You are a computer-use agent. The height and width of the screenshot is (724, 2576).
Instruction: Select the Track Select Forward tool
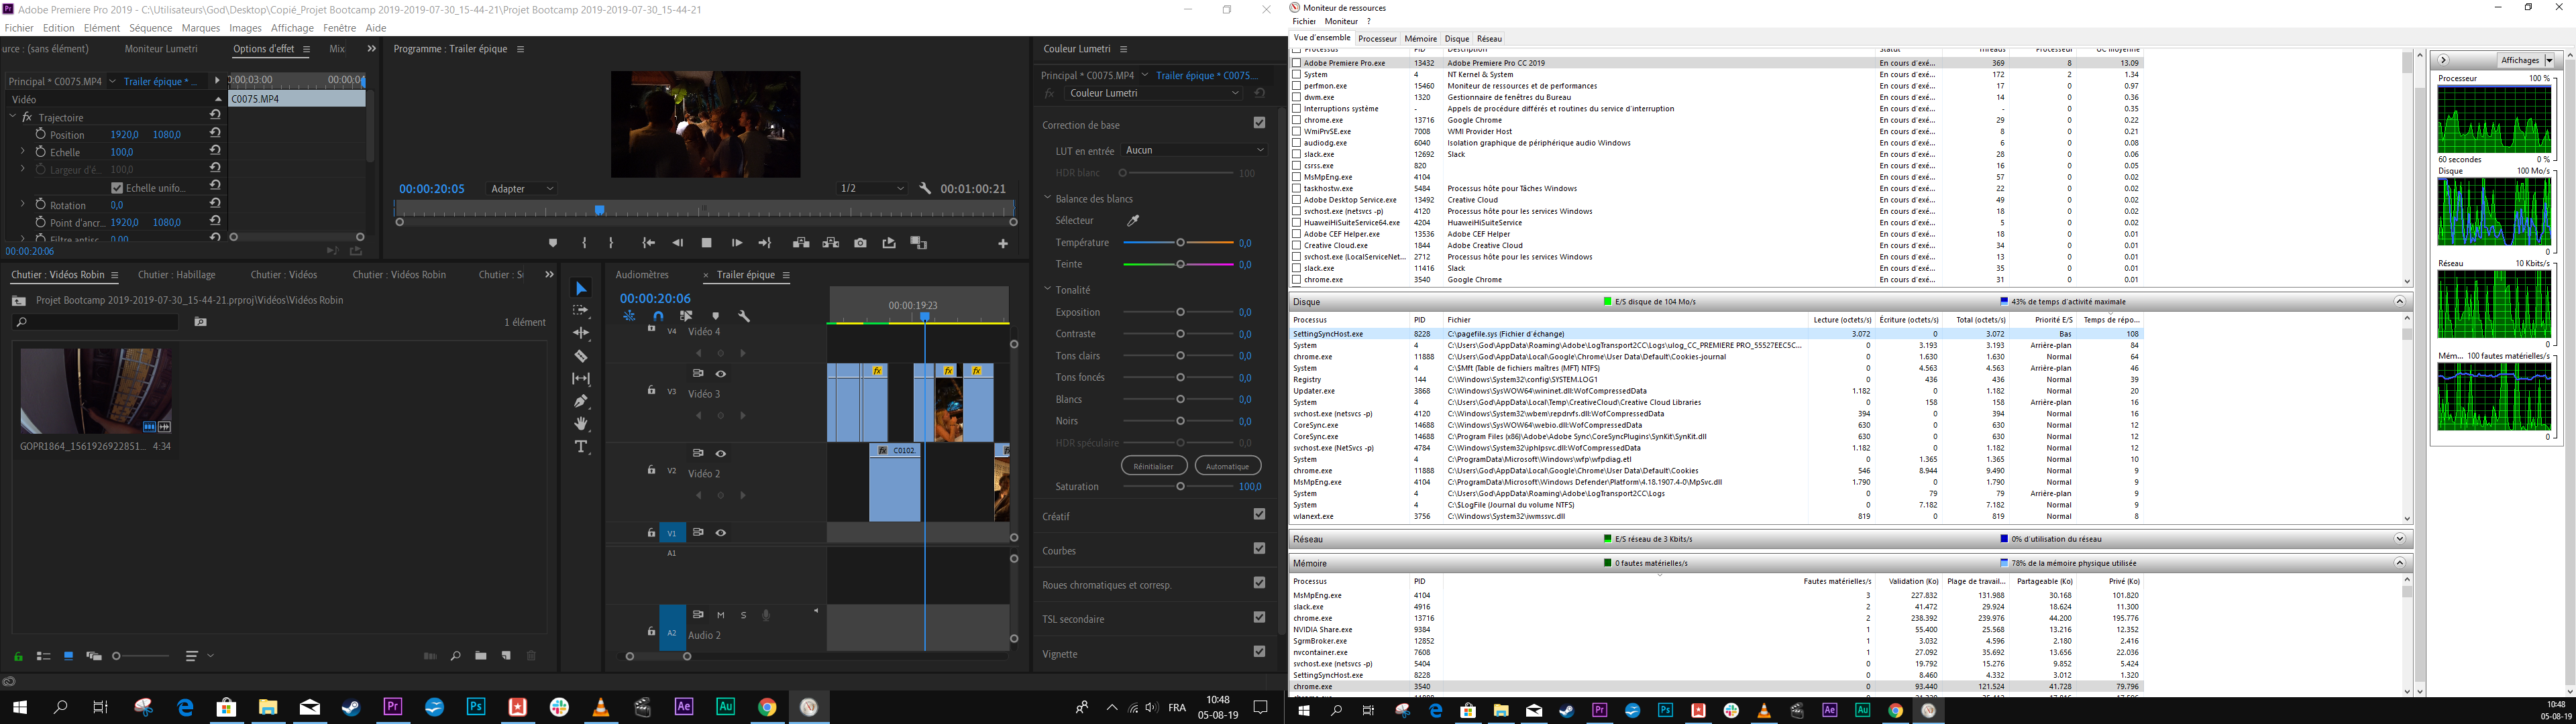(x=581, y=311)
